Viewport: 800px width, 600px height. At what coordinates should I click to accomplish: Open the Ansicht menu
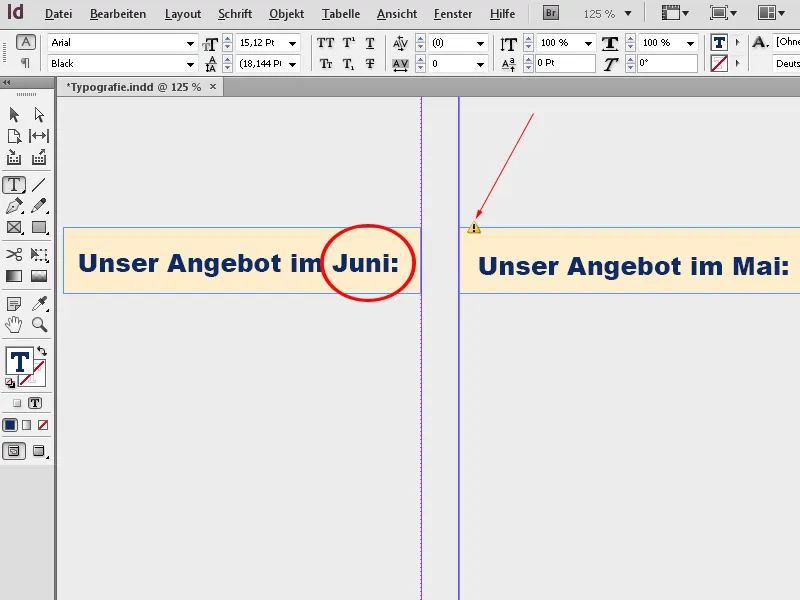396,14
